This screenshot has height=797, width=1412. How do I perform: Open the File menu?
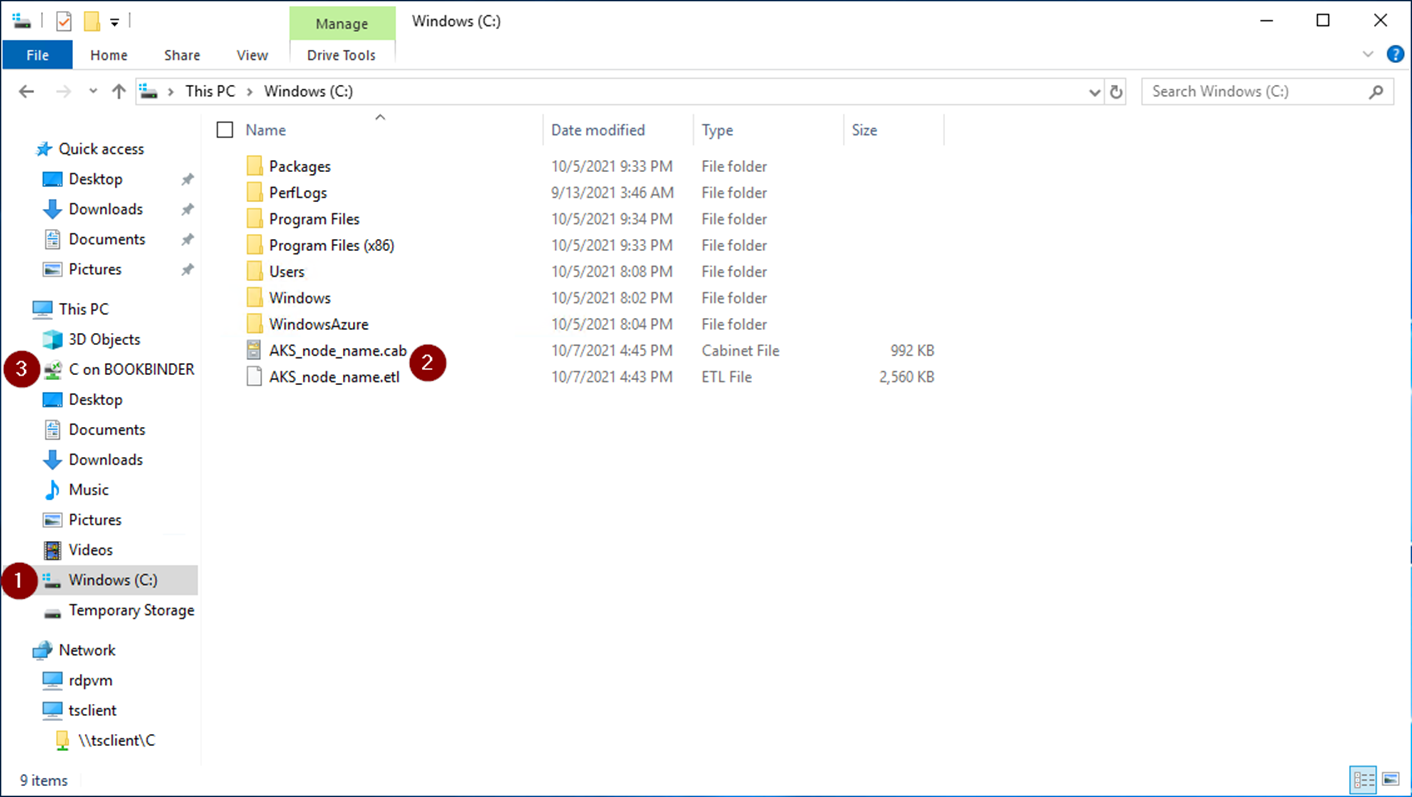click(x=38, y=55)
